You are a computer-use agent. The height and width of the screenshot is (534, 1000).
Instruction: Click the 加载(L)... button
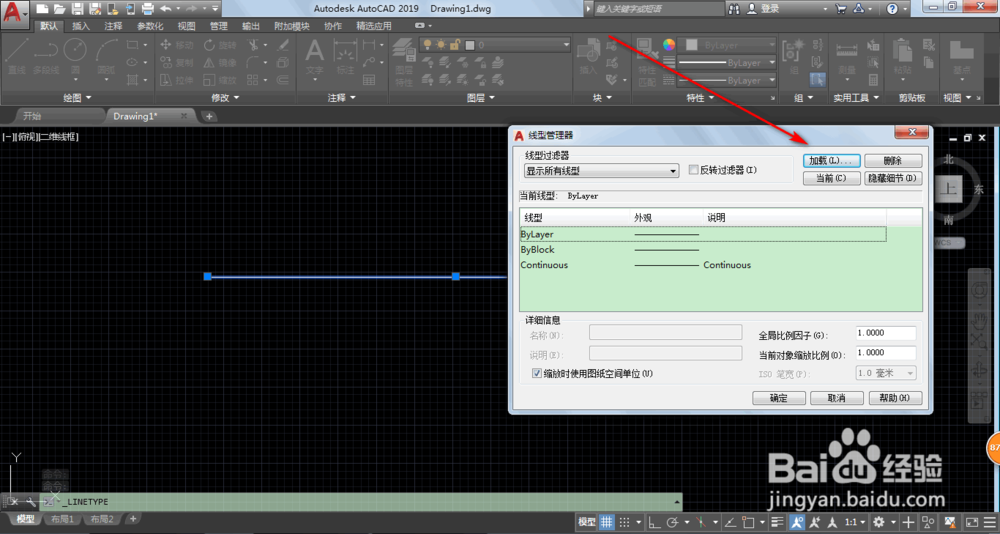(x=831, y=161)
